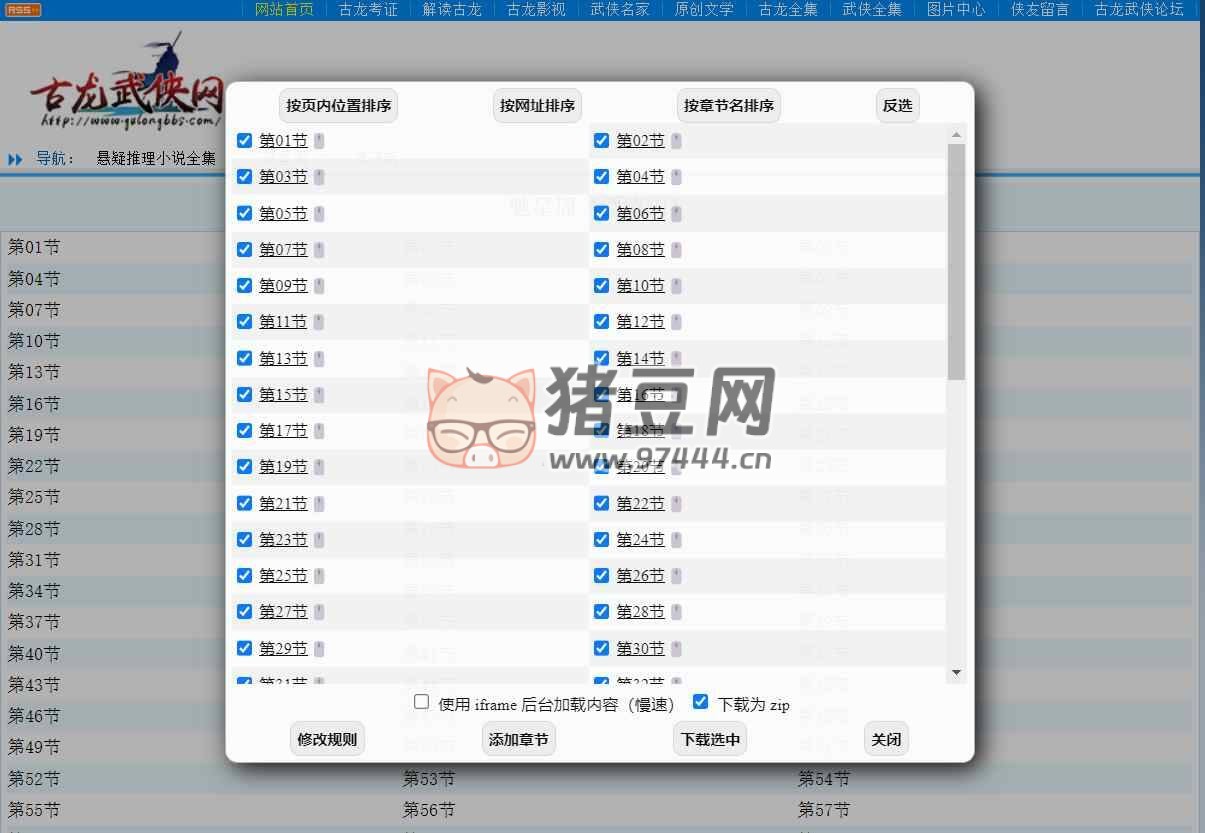Disable the 下载为 zip checkbox

pyautogui.click(x=701, y=702)
